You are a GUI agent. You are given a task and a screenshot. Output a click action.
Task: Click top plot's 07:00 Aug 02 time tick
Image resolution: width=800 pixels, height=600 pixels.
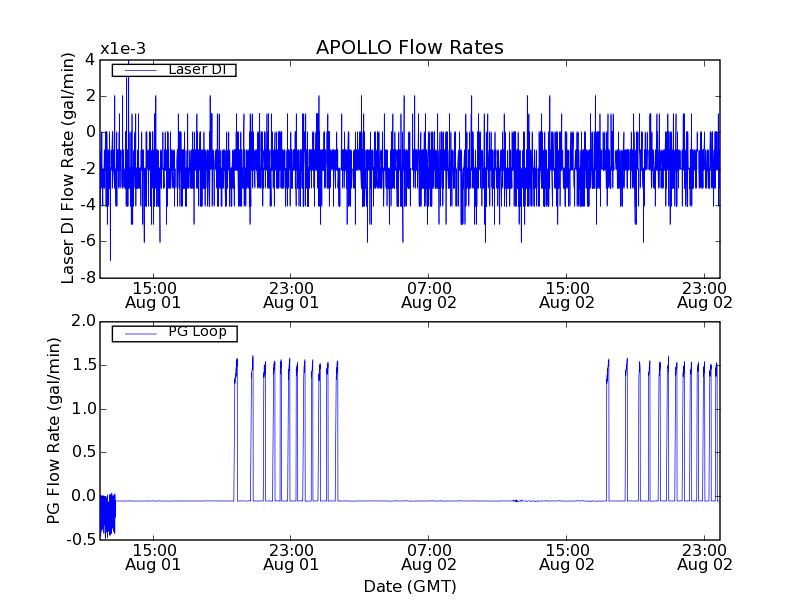[428, 294]
